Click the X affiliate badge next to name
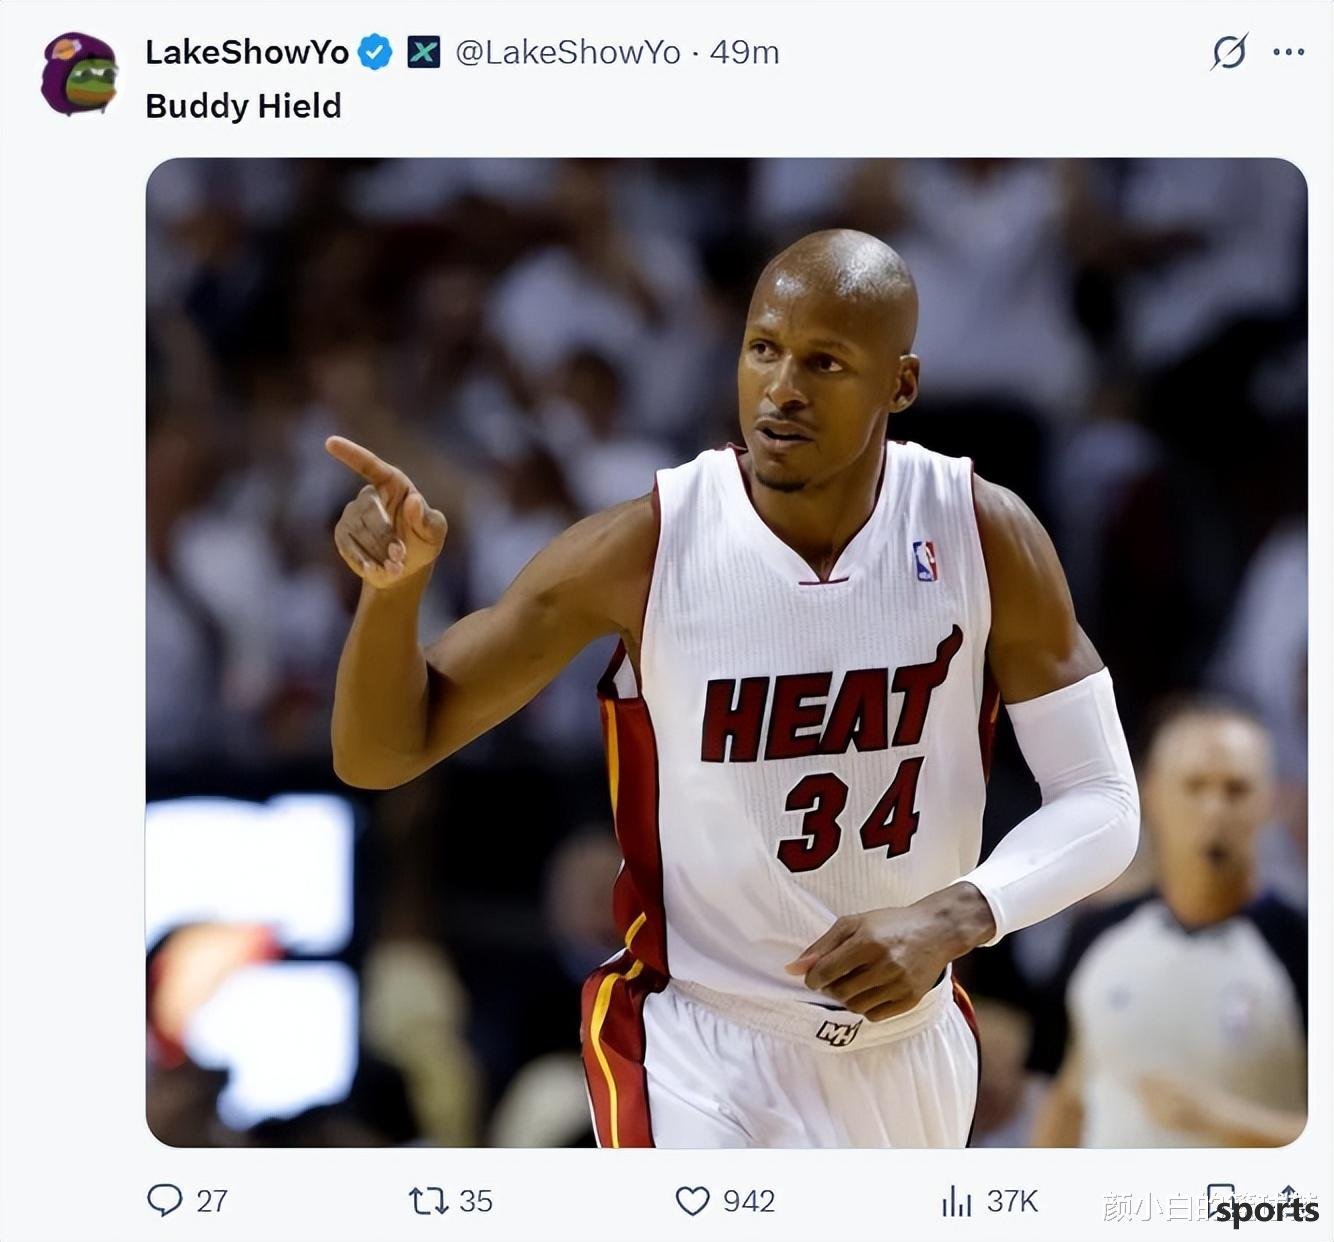Viewport: 1334px width, 1242px height. pos(424,52)
